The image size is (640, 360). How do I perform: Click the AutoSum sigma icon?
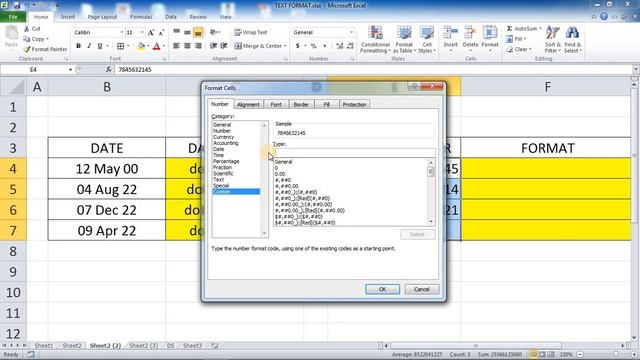(509, 29)
